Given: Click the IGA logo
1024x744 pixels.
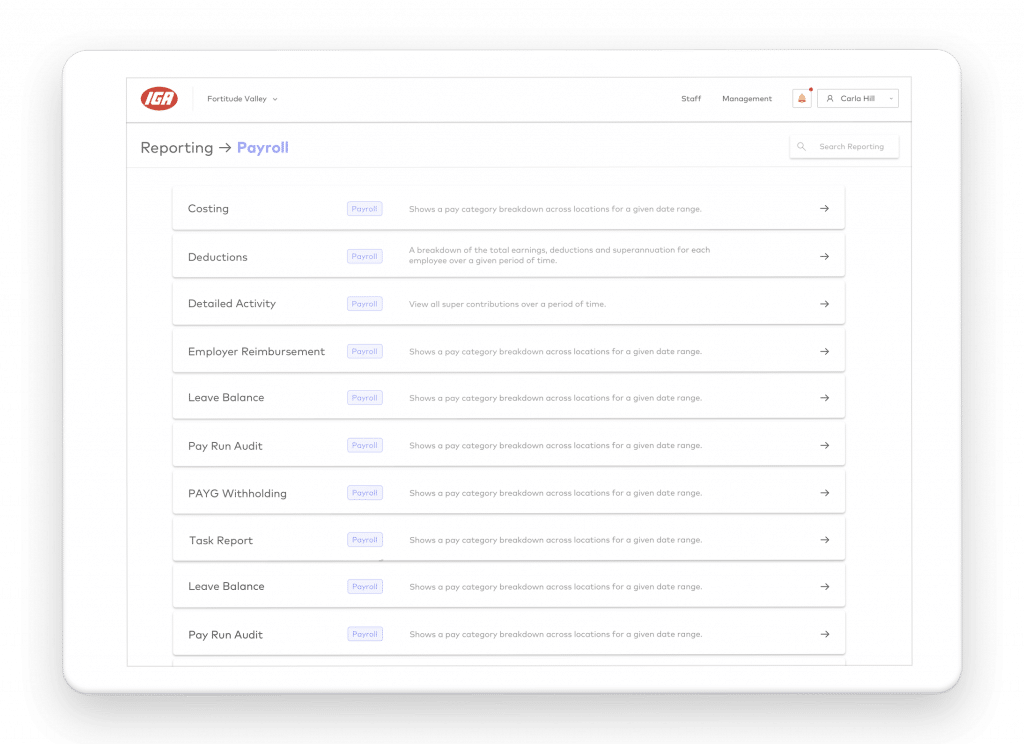Looking at the screenshot, I should pyautogui.click(x=159, y=99).
